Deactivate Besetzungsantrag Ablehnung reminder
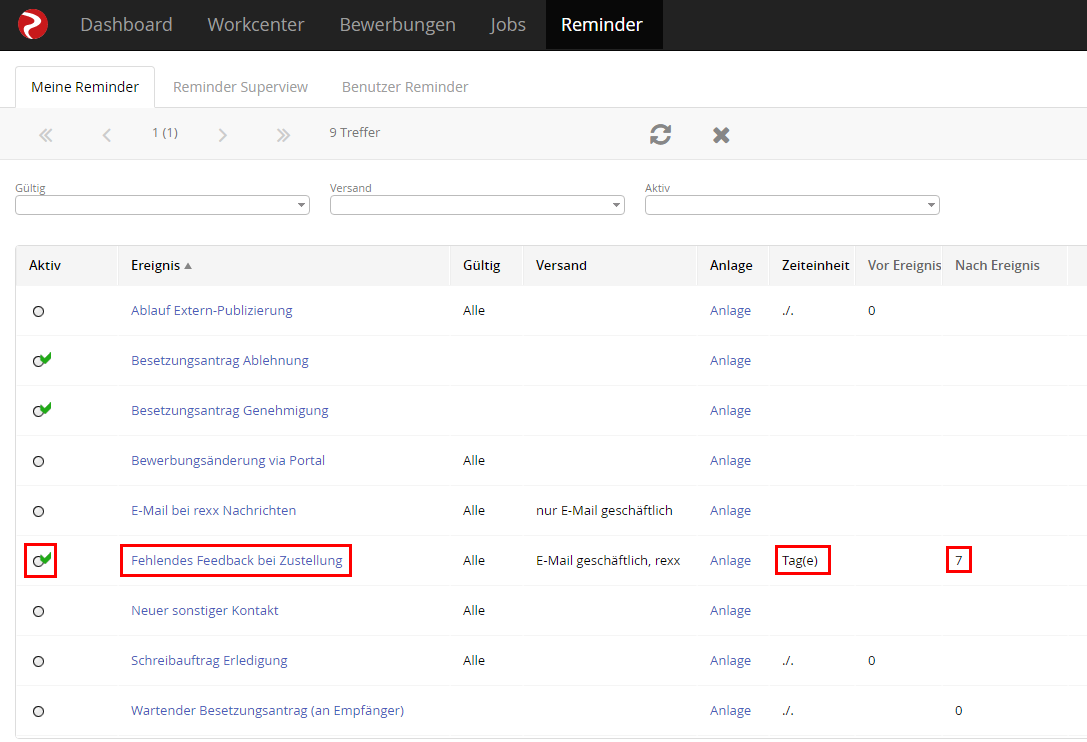Image resolution: width=1087 pixels, height=742 pixels. pyautogui.click(x=42, y=361)
